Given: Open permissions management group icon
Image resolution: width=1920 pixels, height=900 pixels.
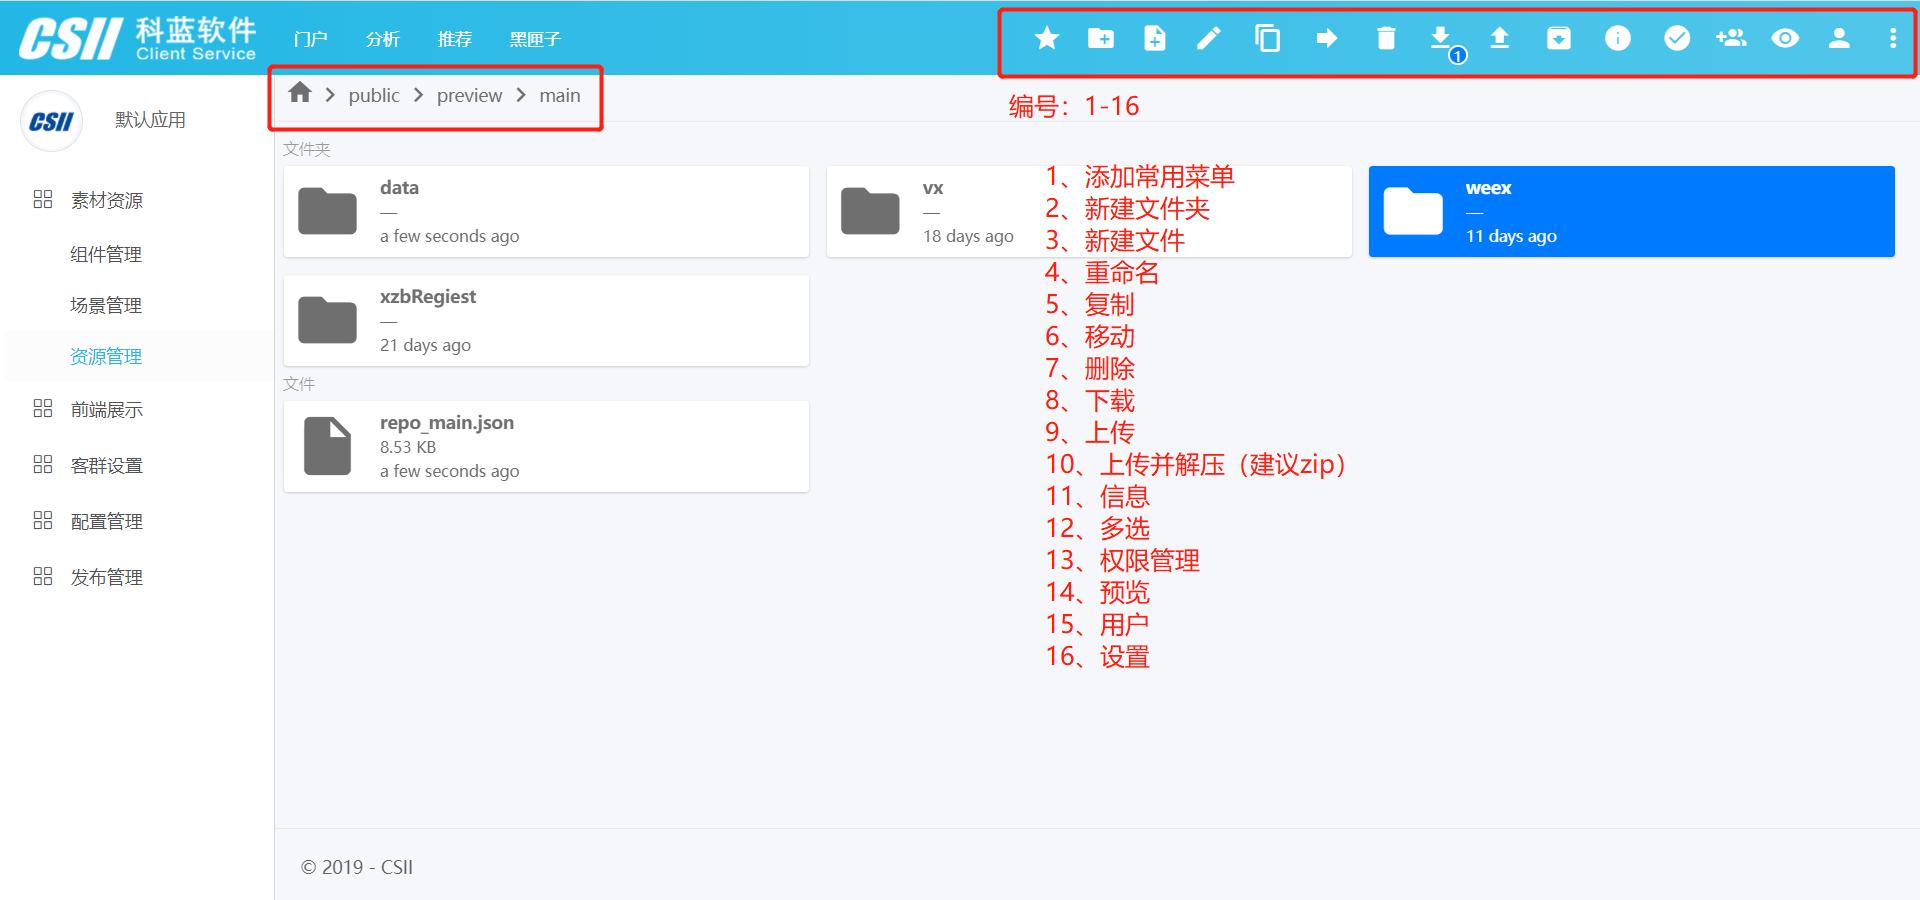Looking at the screenshot, I should [1731, 38].
